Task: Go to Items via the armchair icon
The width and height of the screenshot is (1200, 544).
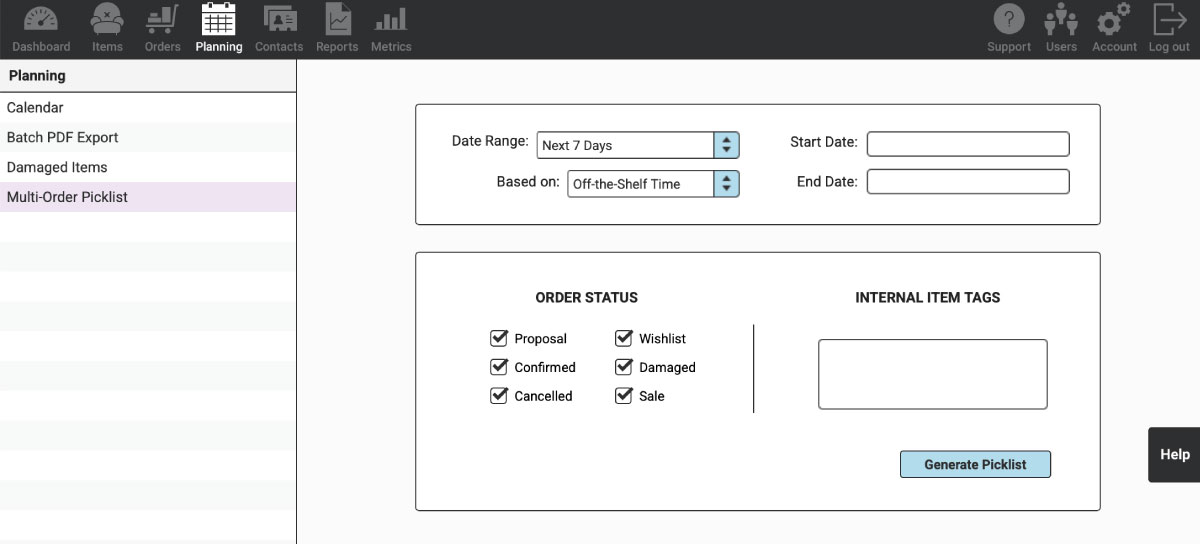Action: point(107,20)
